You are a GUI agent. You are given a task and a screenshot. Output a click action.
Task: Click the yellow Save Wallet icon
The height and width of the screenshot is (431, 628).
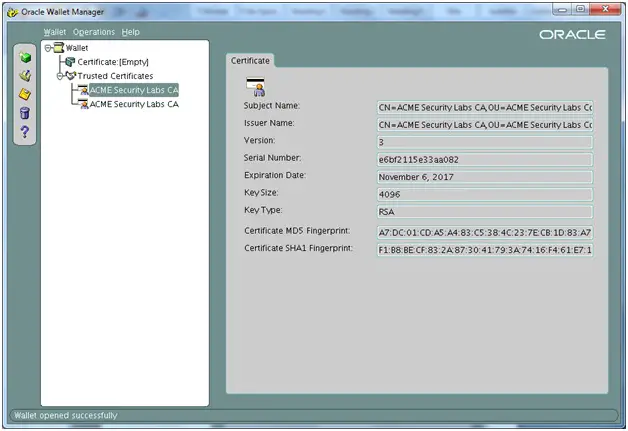click(x=25, y=95)
